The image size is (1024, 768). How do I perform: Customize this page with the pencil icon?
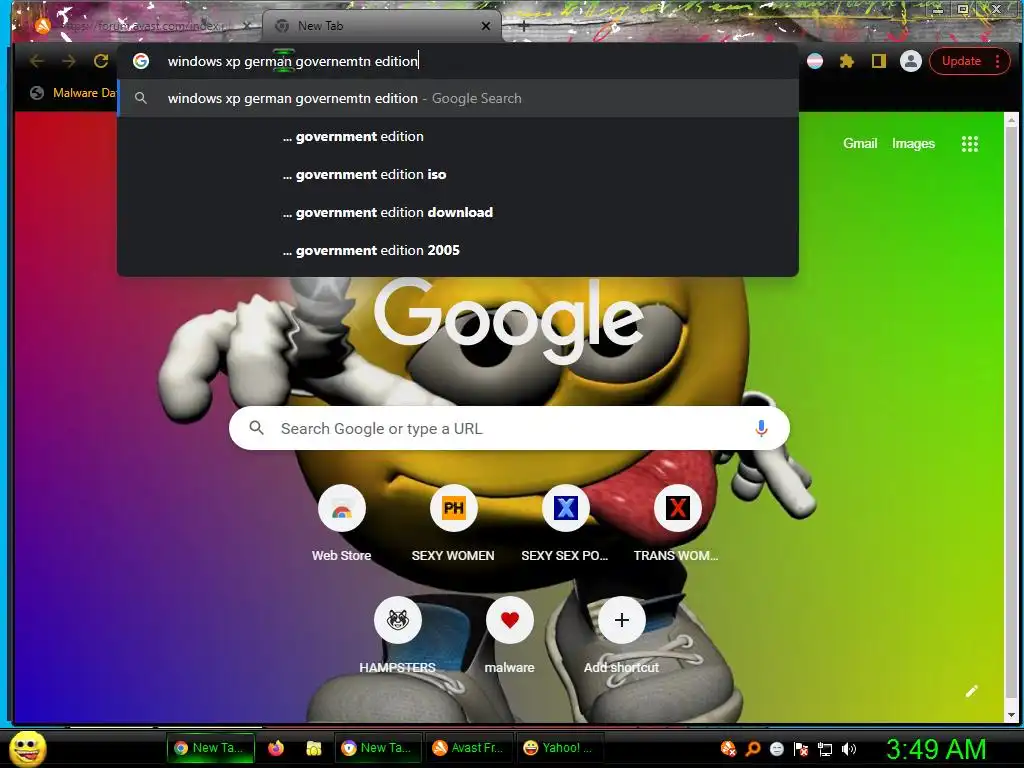(972, 691)
